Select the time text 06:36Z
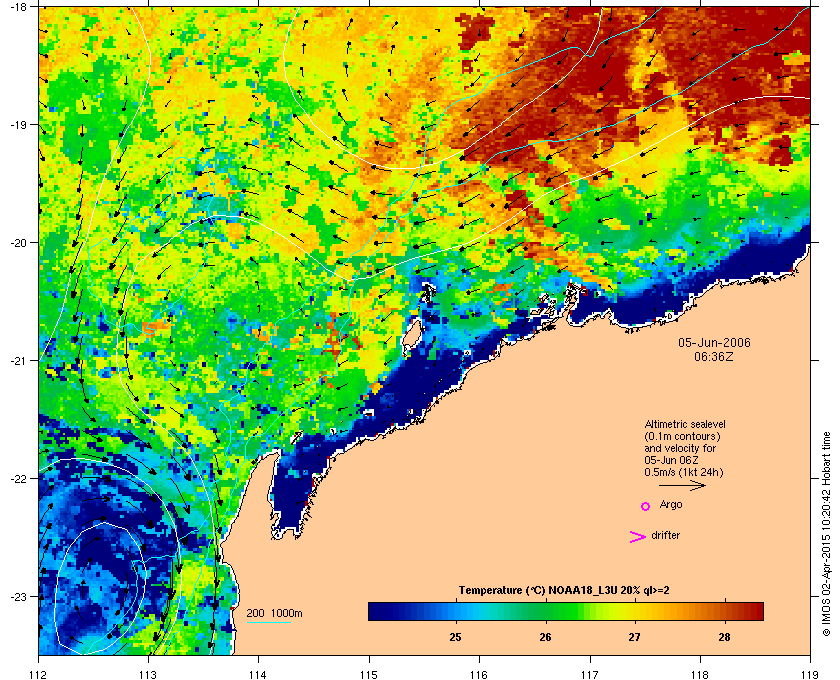This screenshot has height=680, width=840. 714,356
